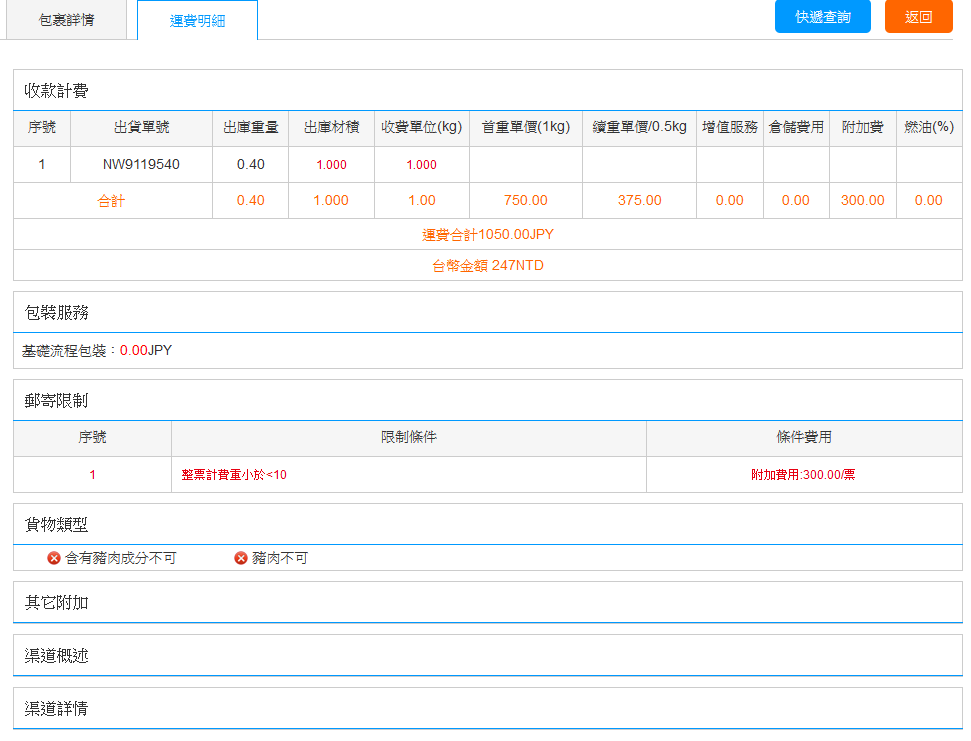Click the 收款計費 section header
The image size is (971, 741).
click(x=56, y=91)
